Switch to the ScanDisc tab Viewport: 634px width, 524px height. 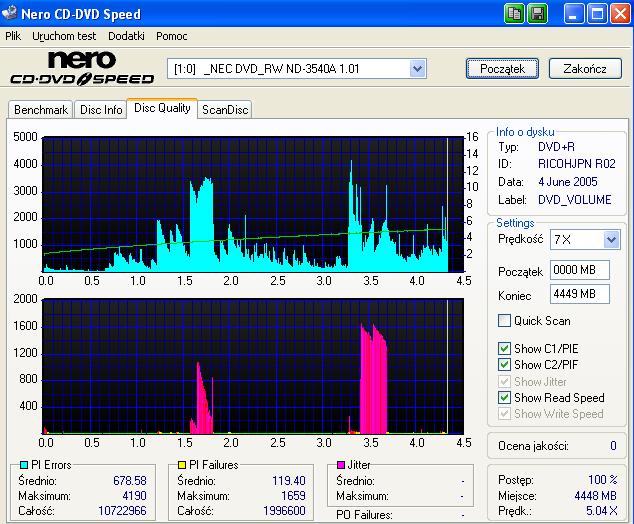(225, 110)
